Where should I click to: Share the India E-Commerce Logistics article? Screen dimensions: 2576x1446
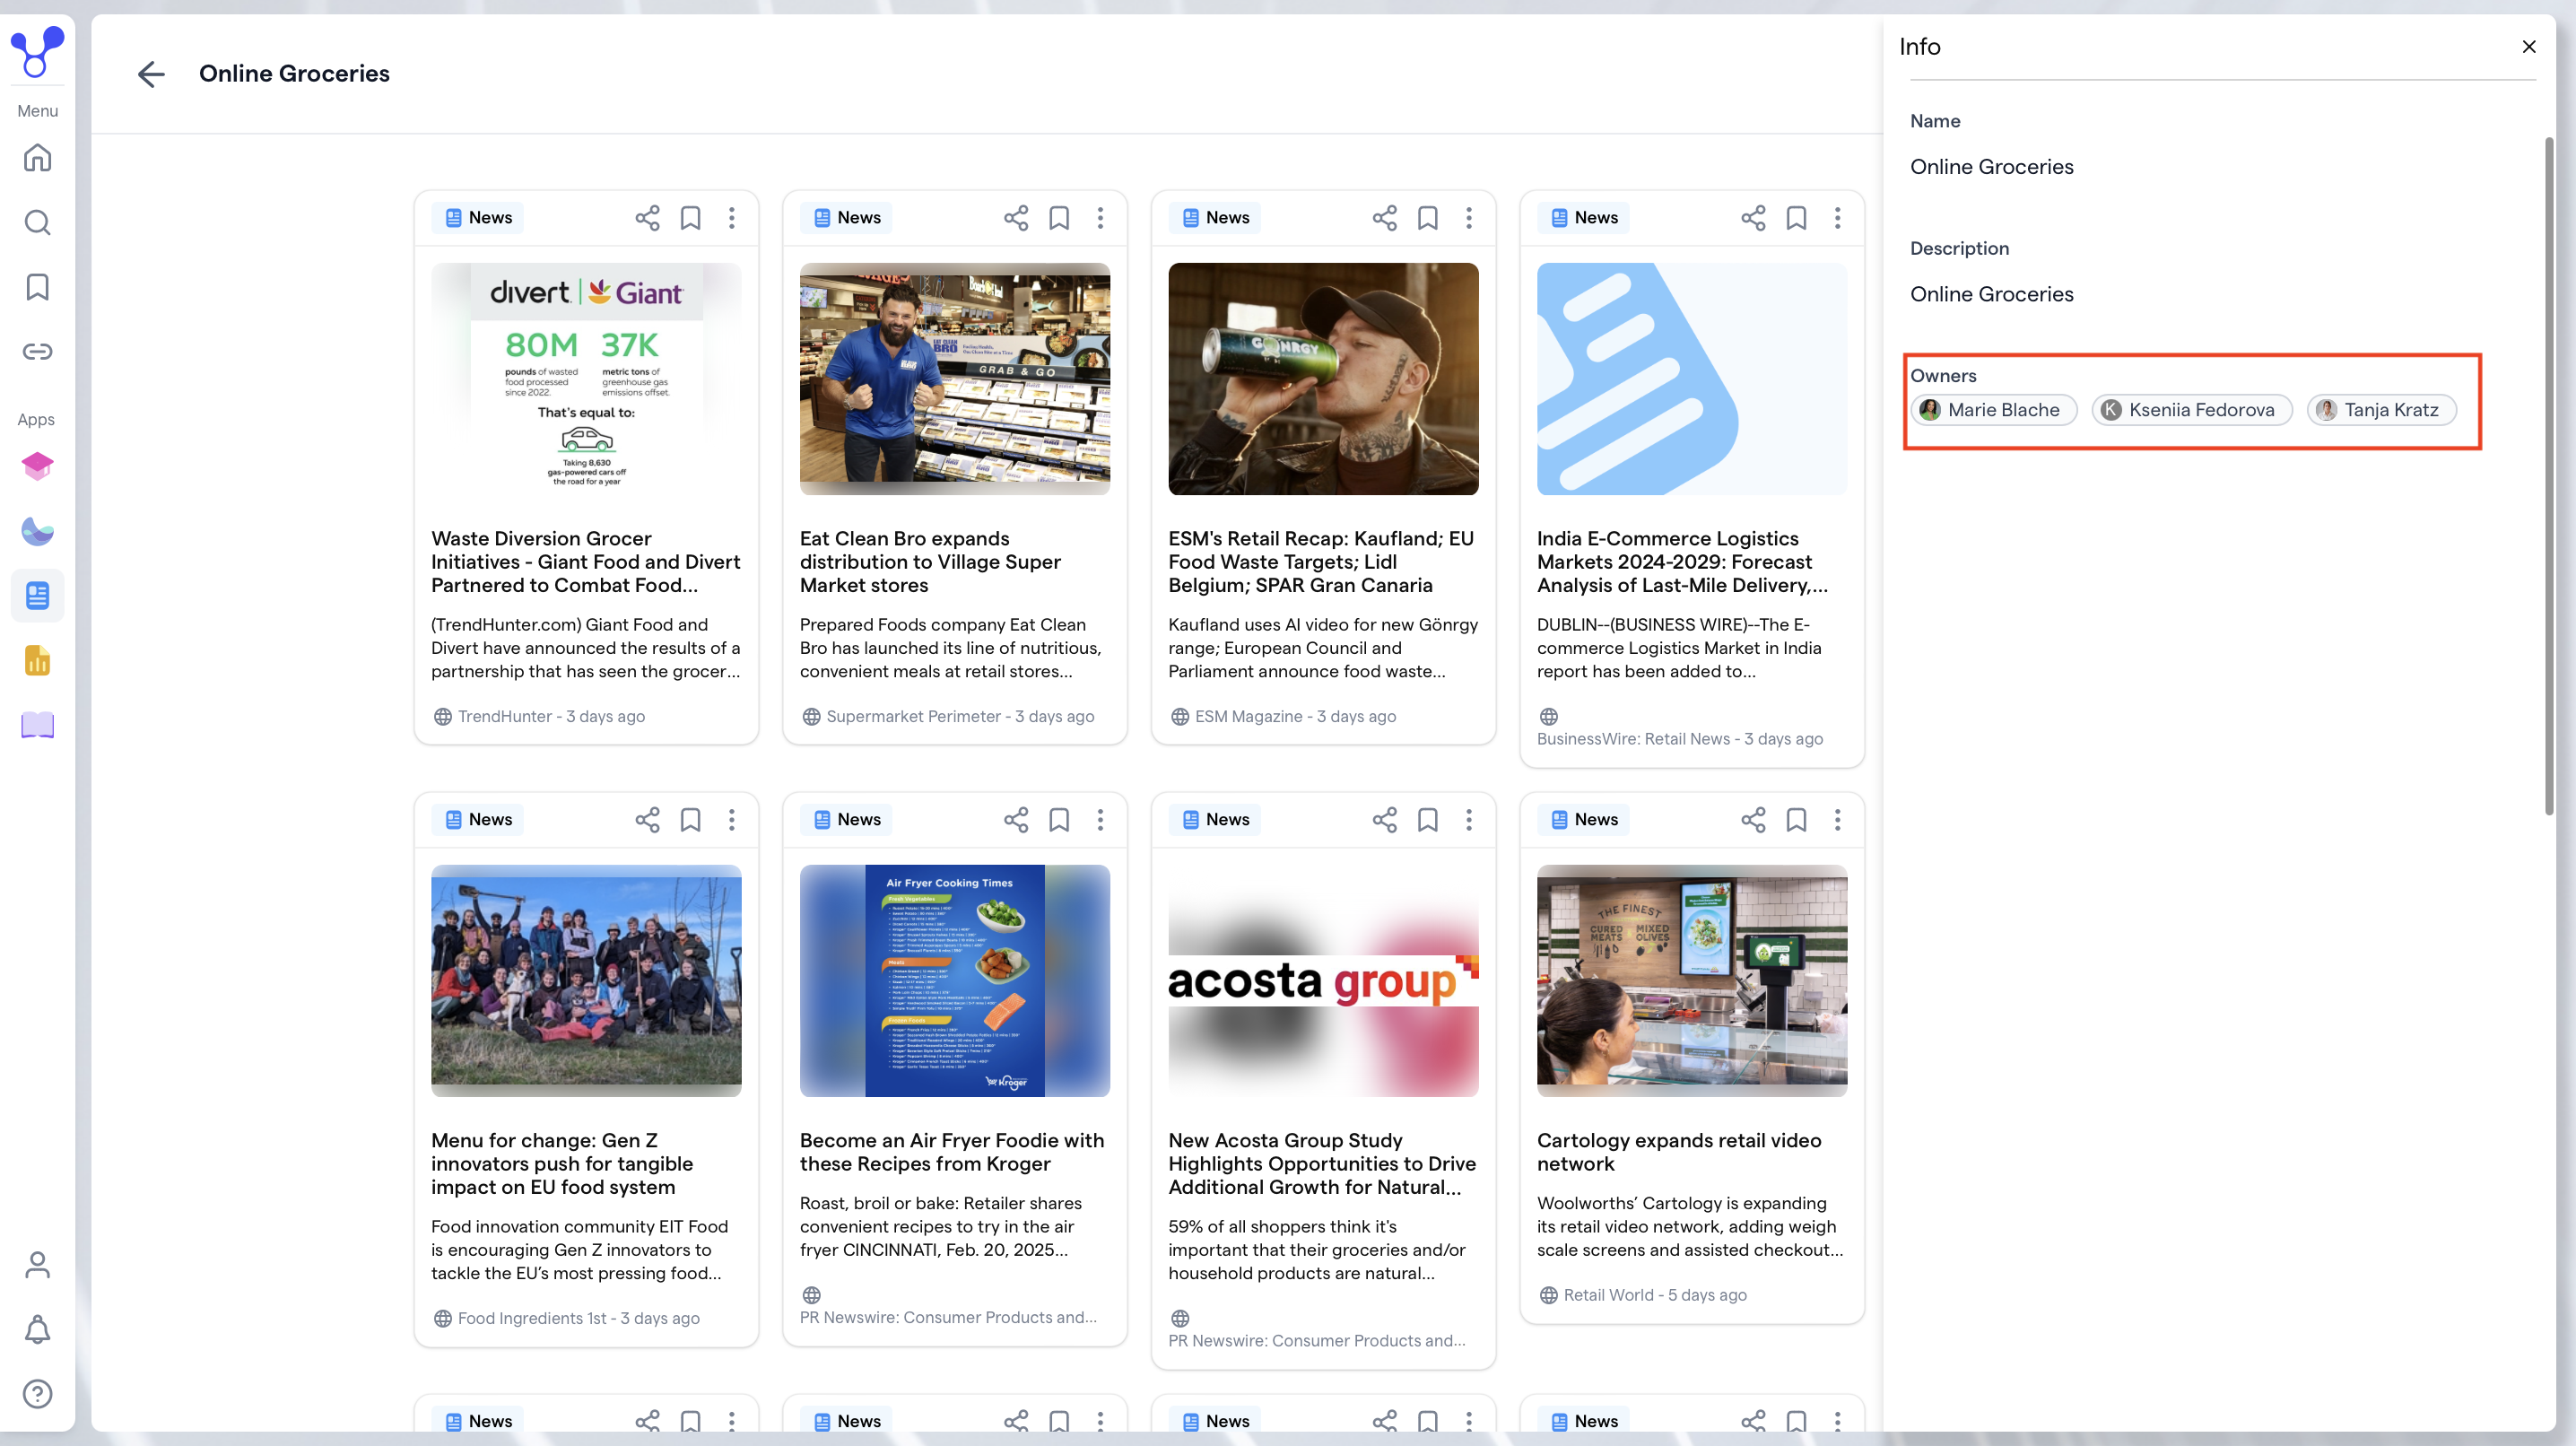[1753, 218]
